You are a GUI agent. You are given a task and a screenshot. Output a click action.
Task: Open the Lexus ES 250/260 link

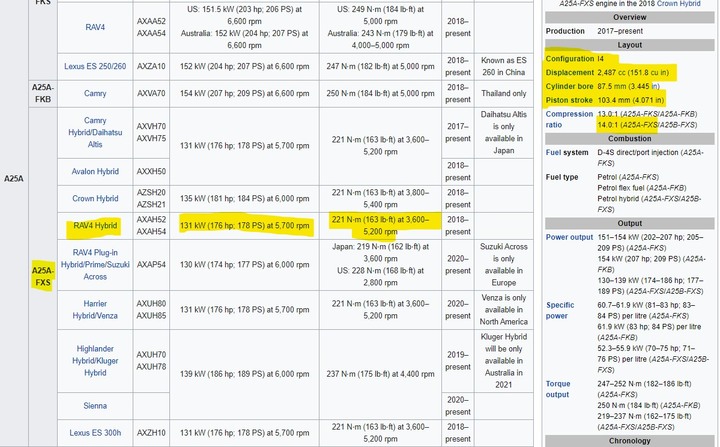[x=95, y=66]
